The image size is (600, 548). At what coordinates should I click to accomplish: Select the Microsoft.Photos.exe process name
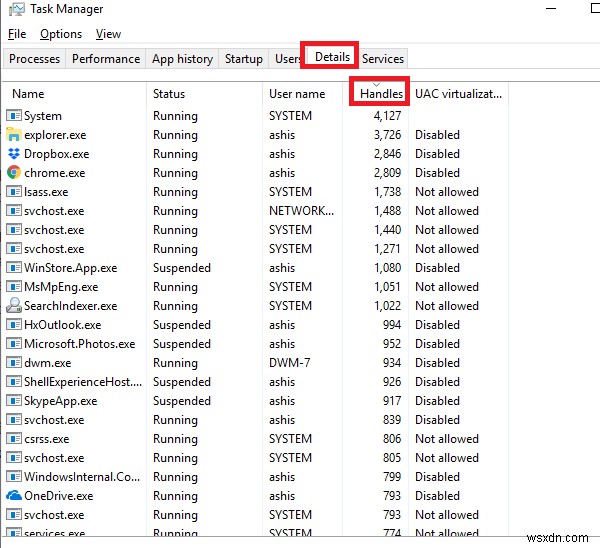[80, 344]
